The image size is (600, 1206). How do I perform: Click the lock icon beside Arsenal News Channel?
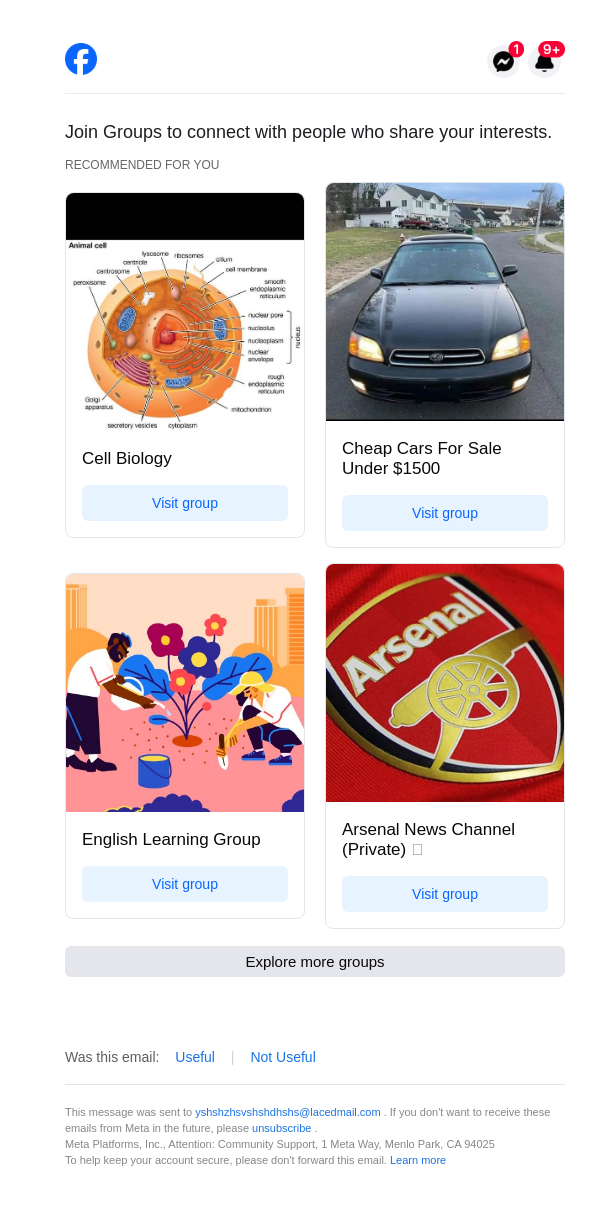[417, 850]
